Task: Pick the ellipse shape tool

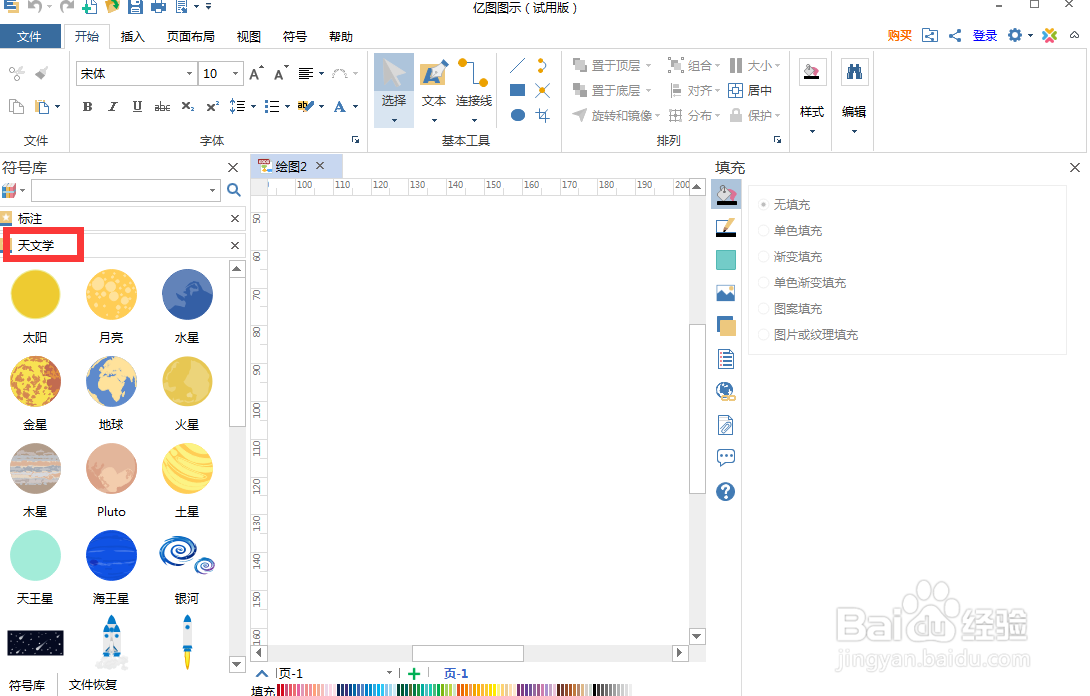Action: 517,115
